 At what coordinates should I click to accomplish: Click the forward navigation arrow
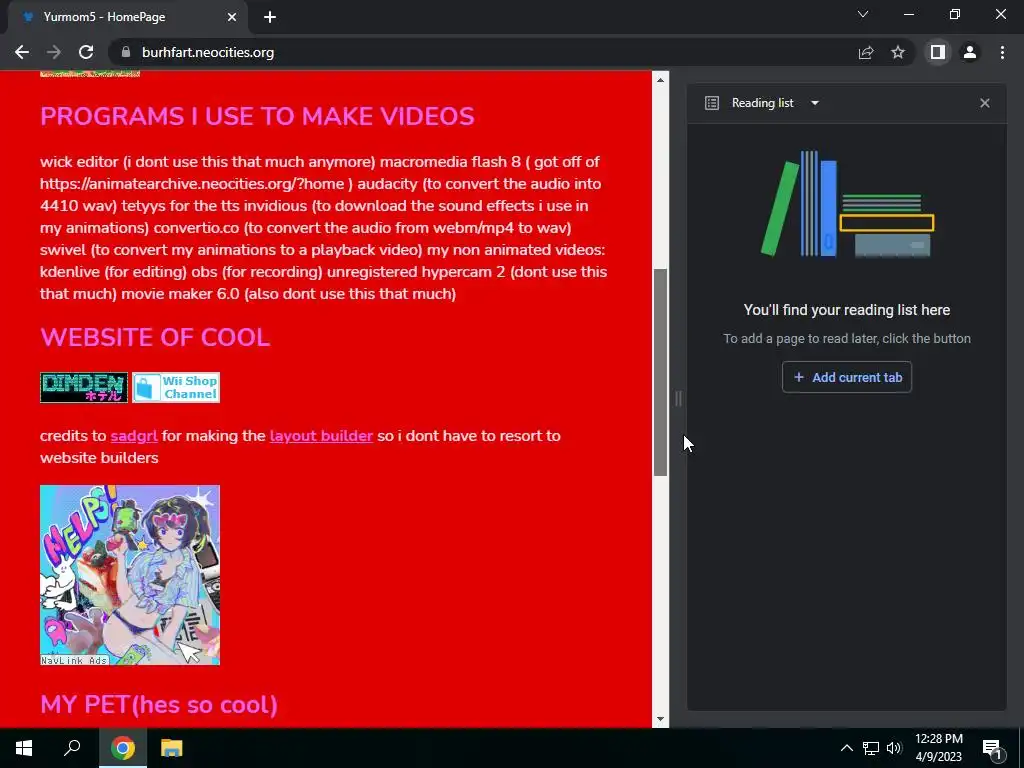[54, 52]
